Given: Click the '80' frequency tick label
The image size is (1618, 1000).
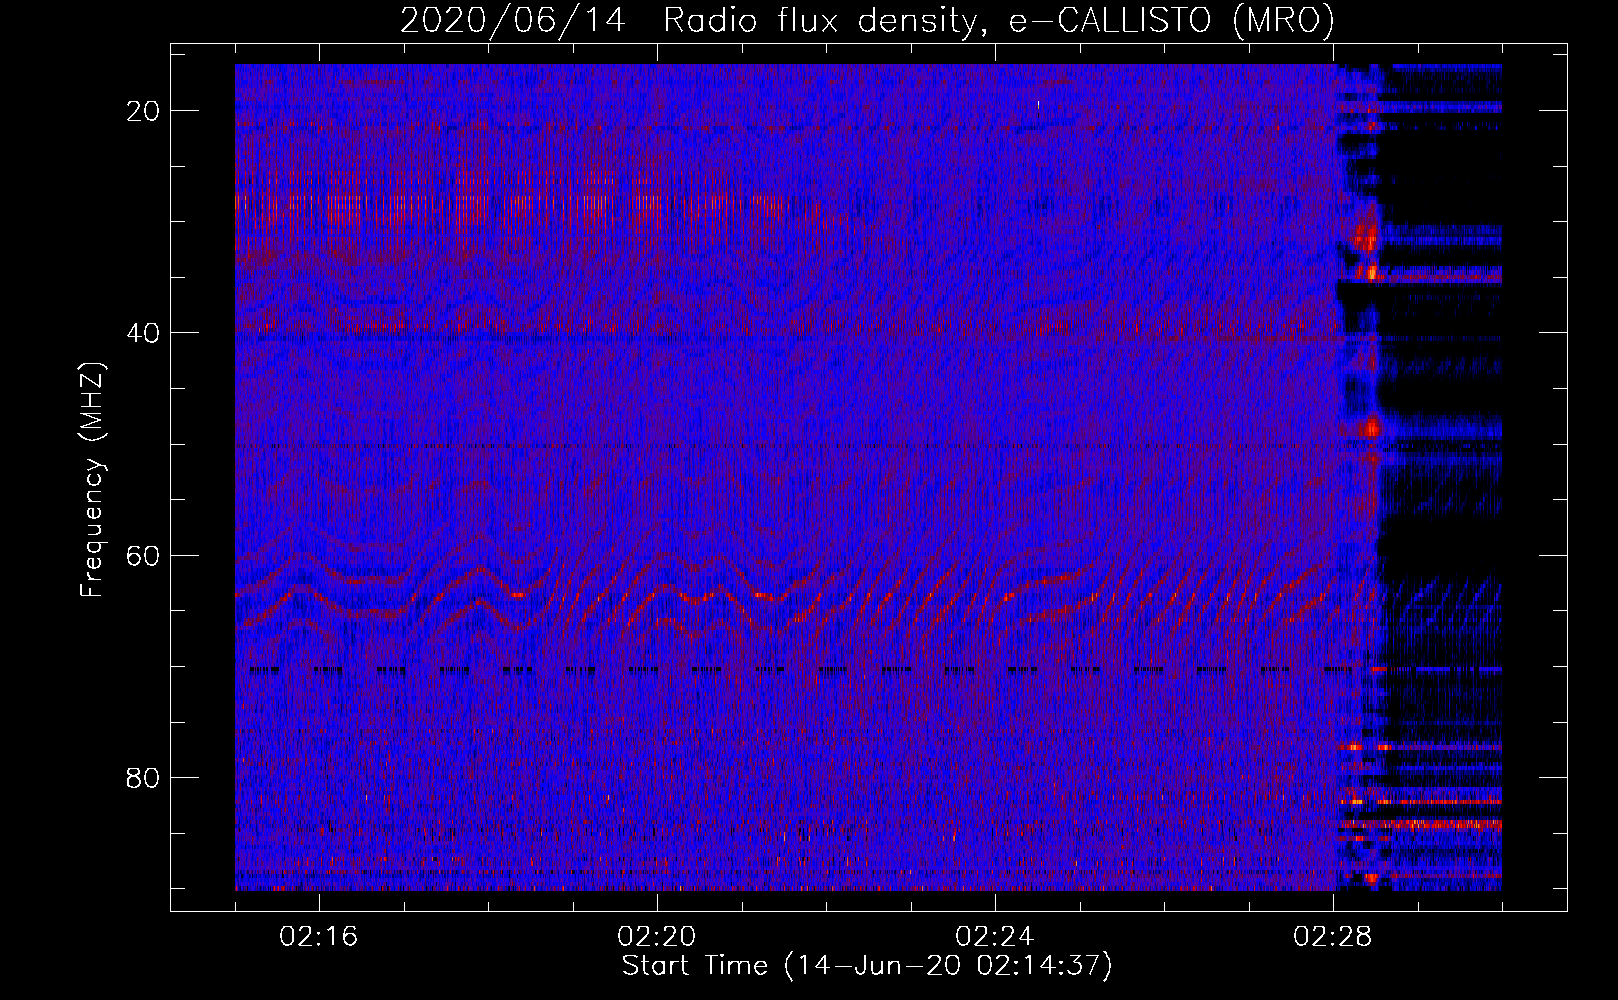Looking at the screenshot, I should [143, 777].
